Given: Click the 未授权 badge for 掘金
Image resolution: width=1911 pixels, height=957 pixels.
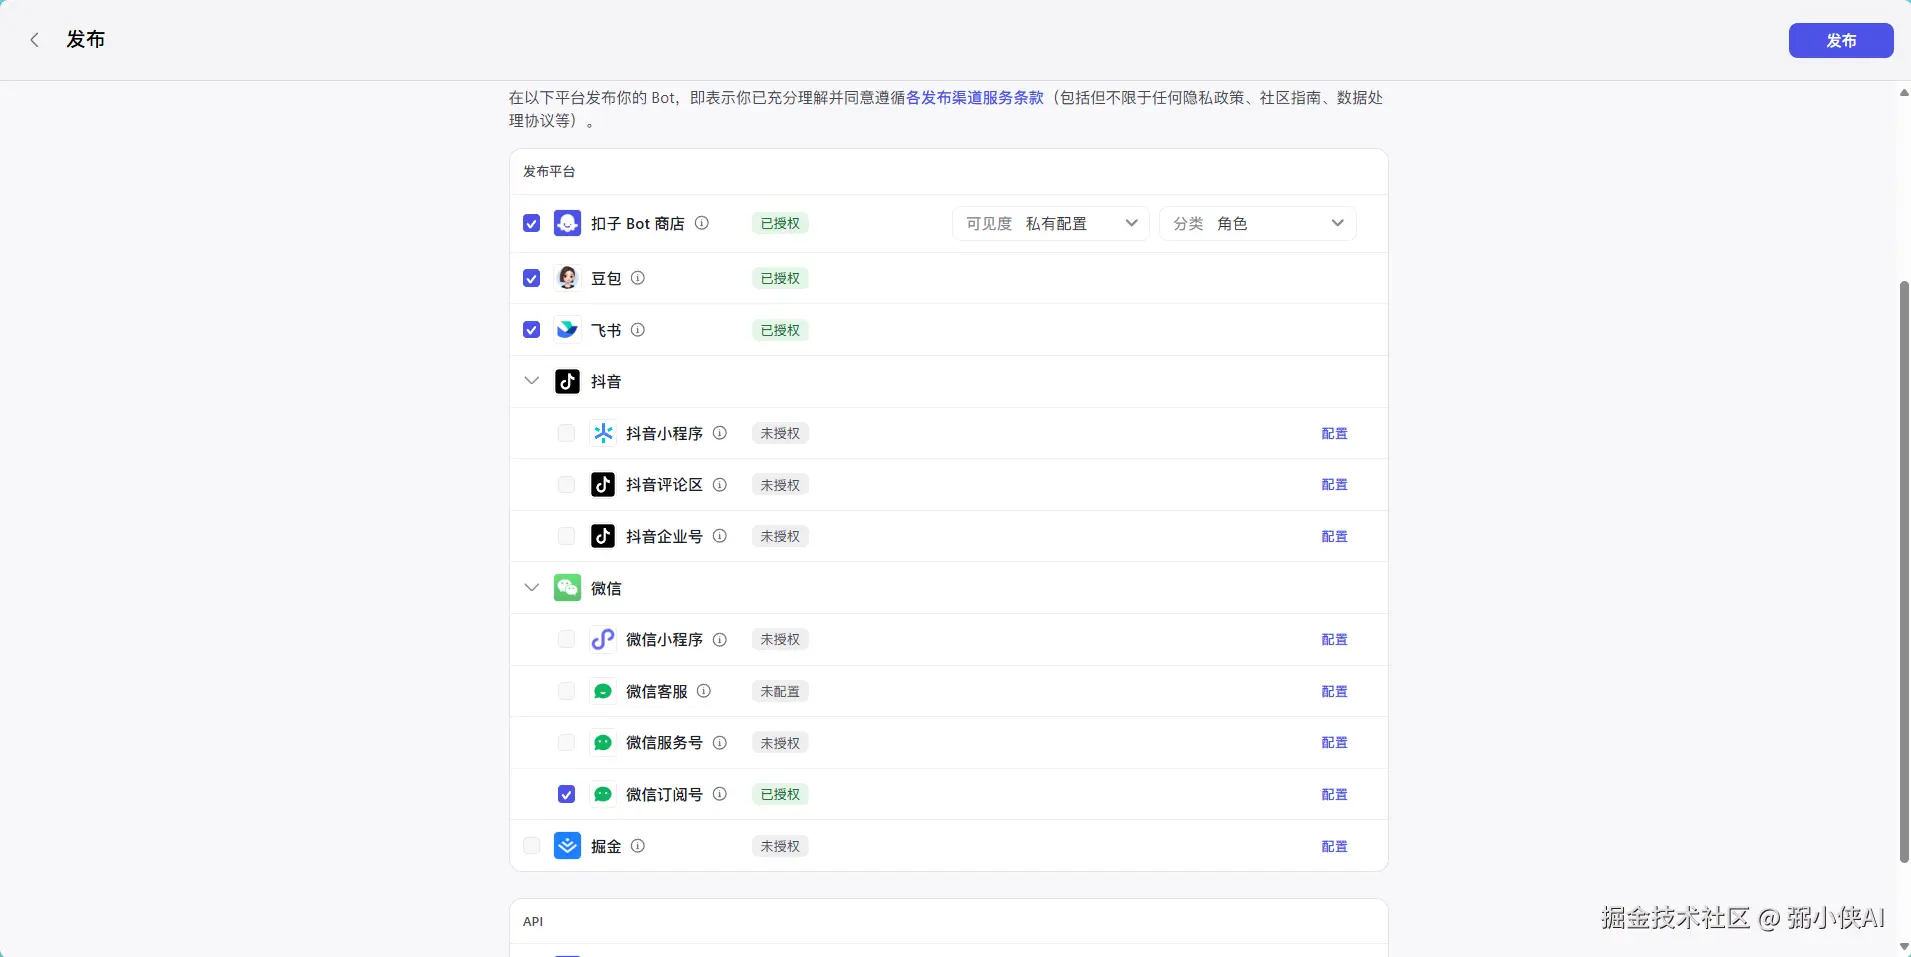Looking at the screenshot, I should coord(780,846).
